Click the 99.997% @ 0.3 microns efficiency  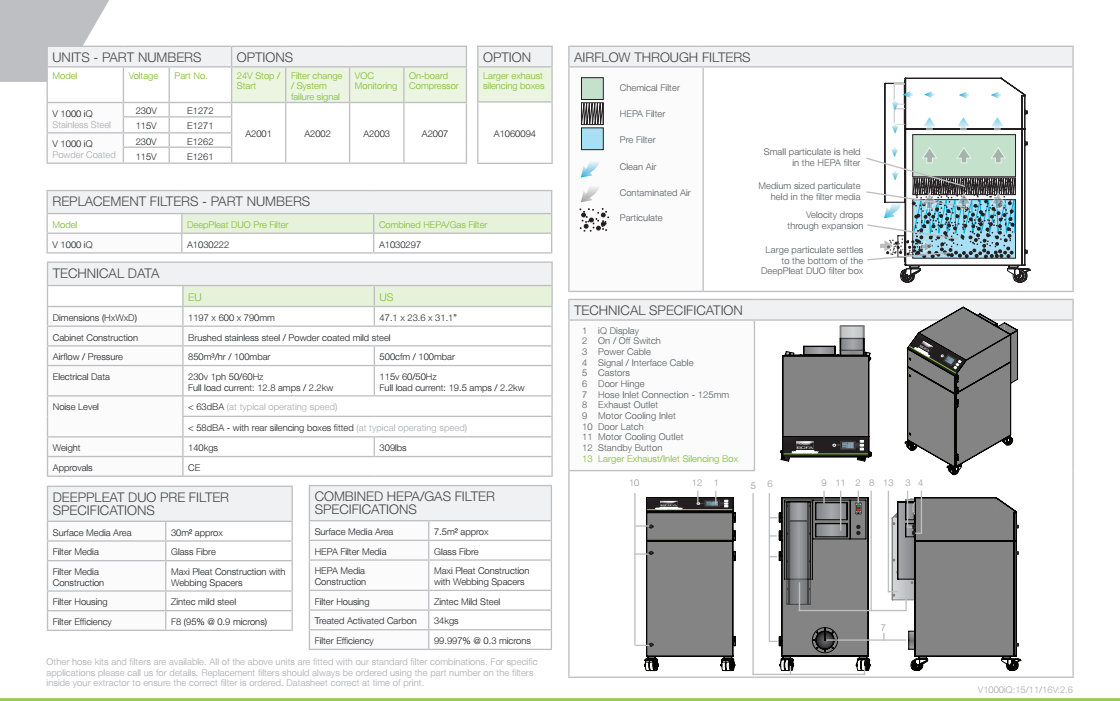[x=482, y=641]
